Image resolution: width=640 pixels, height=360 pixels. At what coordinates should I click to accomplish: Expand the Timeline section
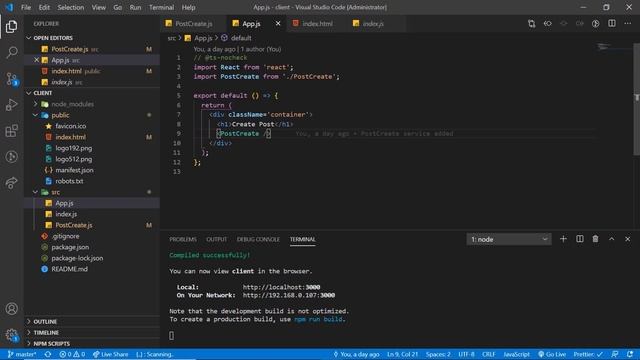tap(92, 333)
